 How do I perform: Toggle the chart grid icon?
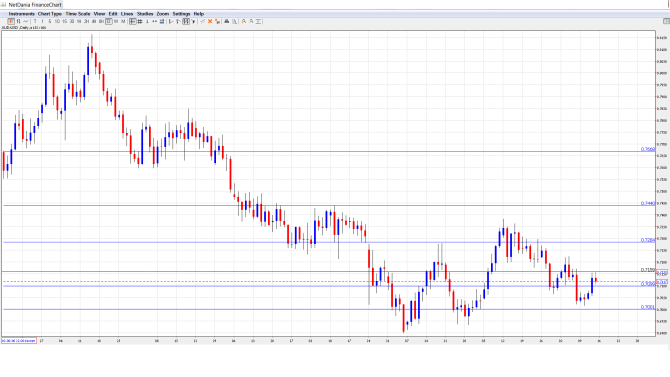coord(139,21)
